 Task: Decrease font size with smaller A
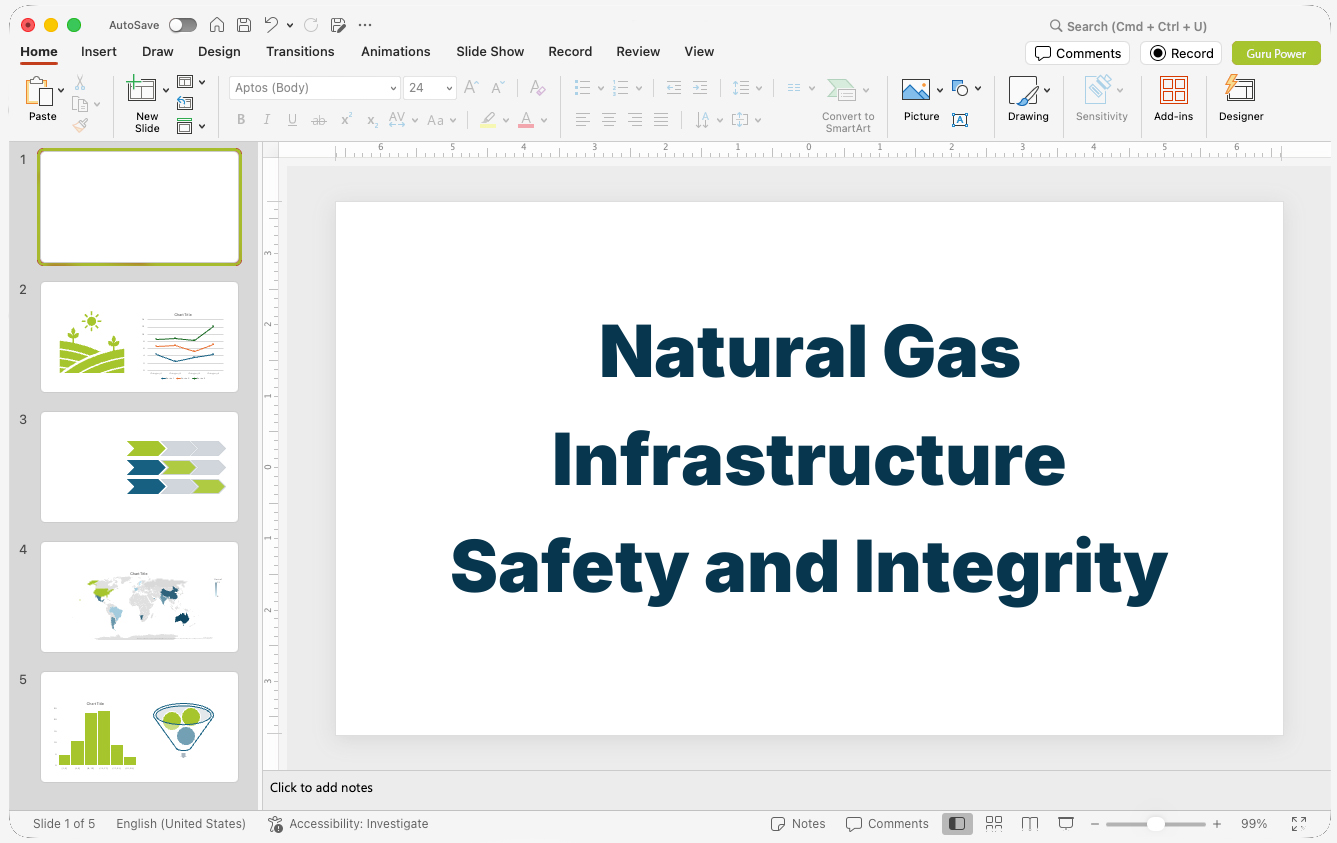(497, 88)
